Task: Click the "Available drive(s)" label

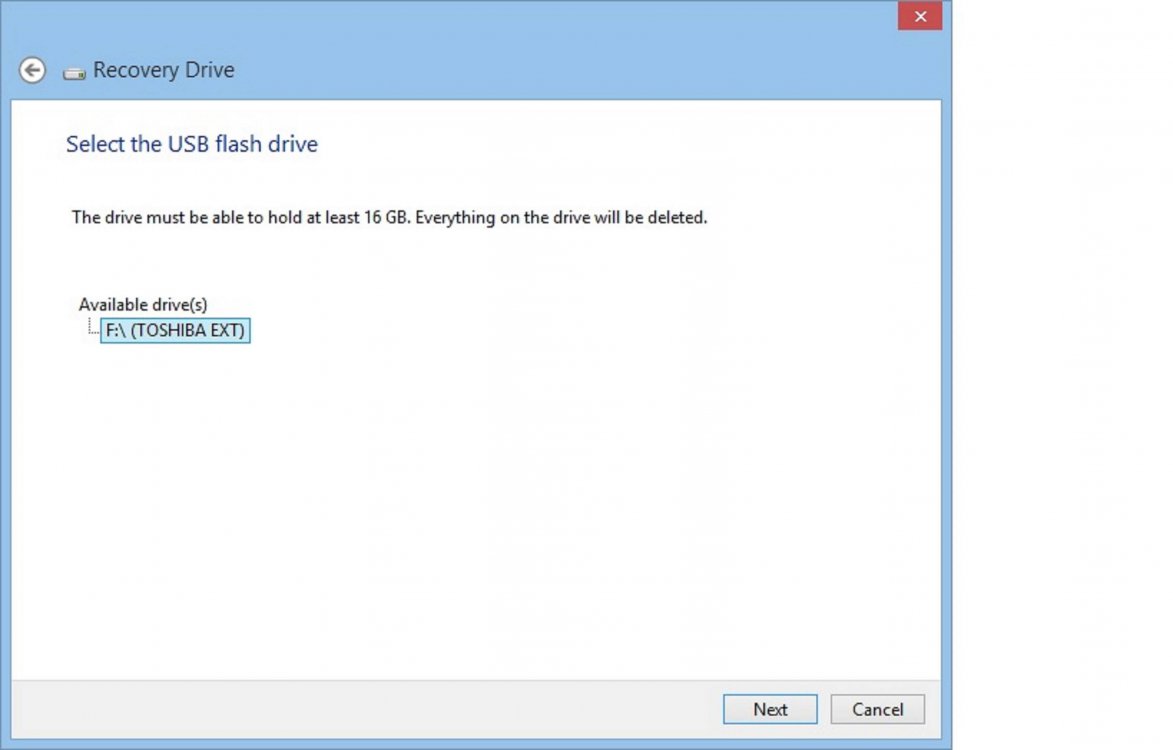Action: [143, 305]
